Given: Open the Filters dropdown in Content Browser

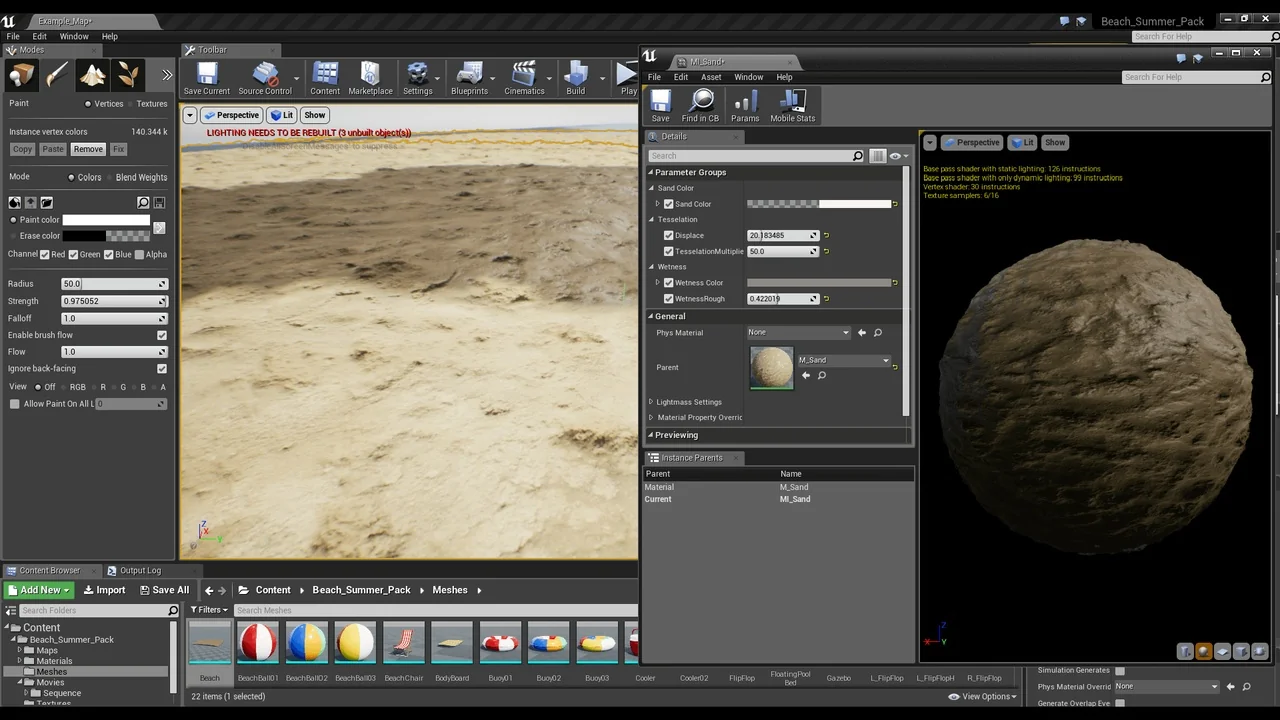Looking at the screenshot, I should 210,610.
